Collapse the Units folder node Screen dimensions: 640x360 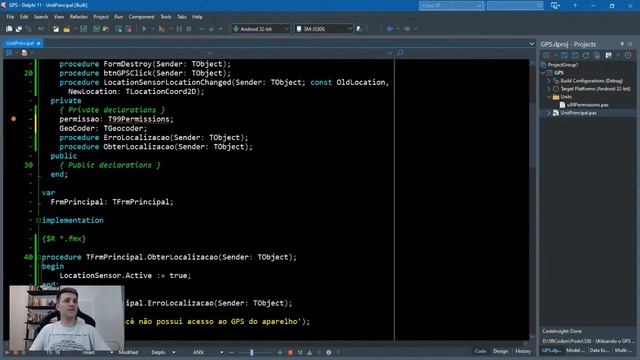click(549, 97)
